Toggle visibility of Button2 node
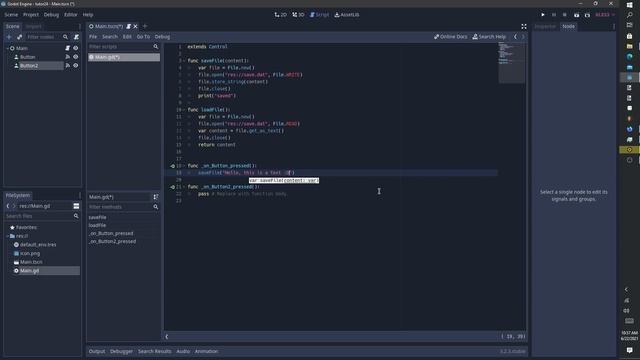The image size is (640, 360). tap(76, 65)
